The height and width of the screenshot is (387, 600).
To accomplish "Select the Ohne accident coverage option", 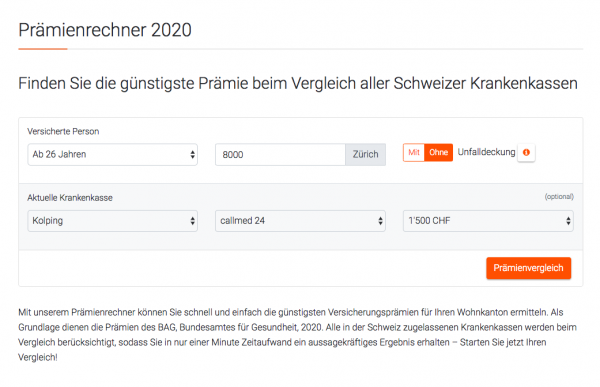I will point(439,152).
